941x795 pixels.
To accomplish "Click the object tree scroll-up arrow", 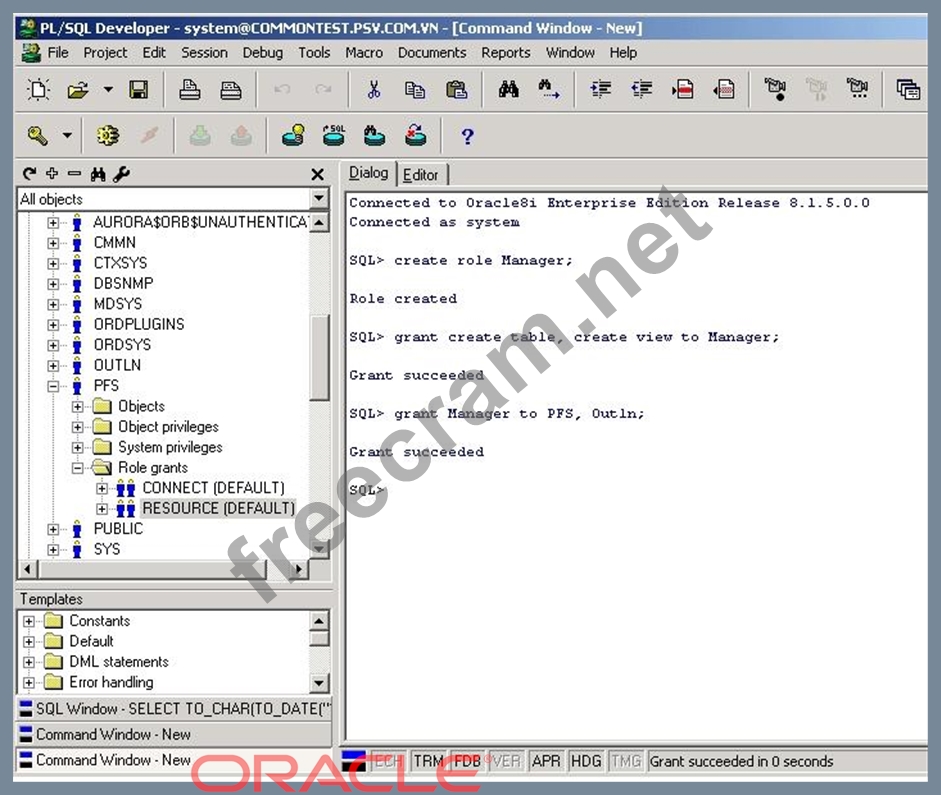I will click(319, 223).
